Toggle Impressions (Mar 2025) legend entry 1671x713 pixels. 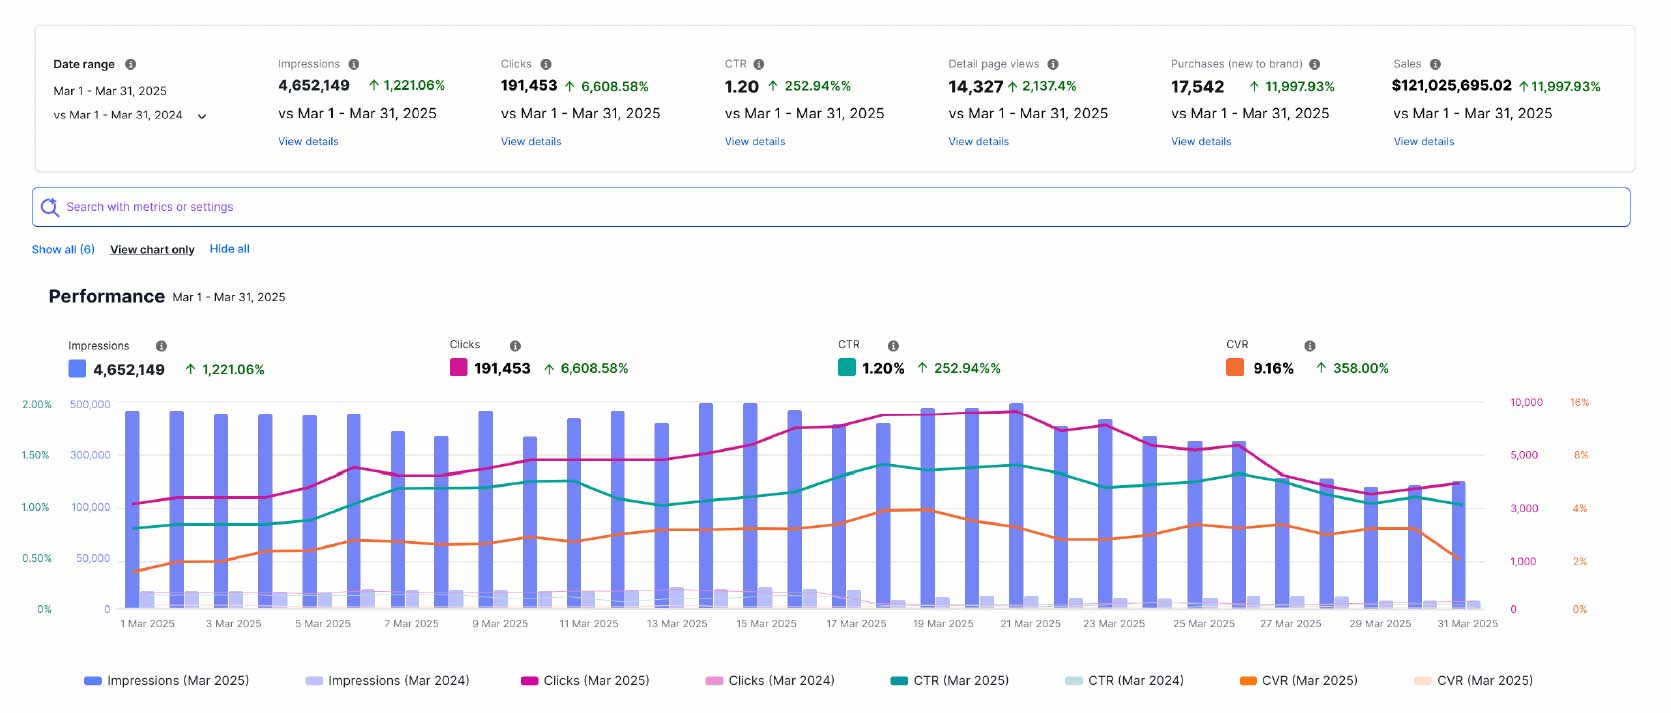click(x=166, y=681)
